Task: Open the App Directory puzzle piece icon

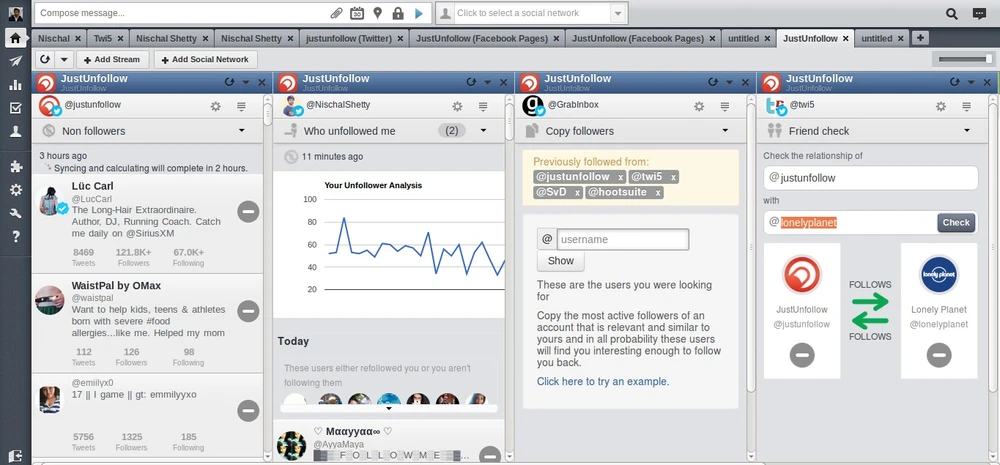Action: 15,167
